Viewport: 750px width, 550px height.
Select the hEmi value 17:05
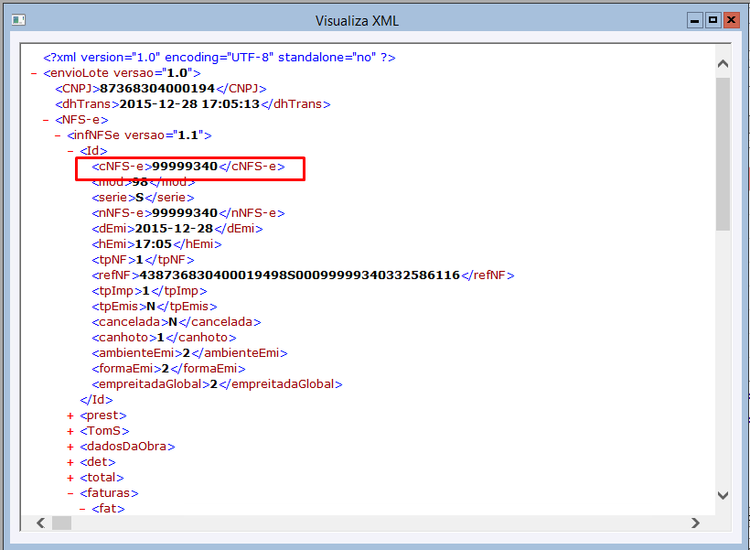[x=153, y=244]
